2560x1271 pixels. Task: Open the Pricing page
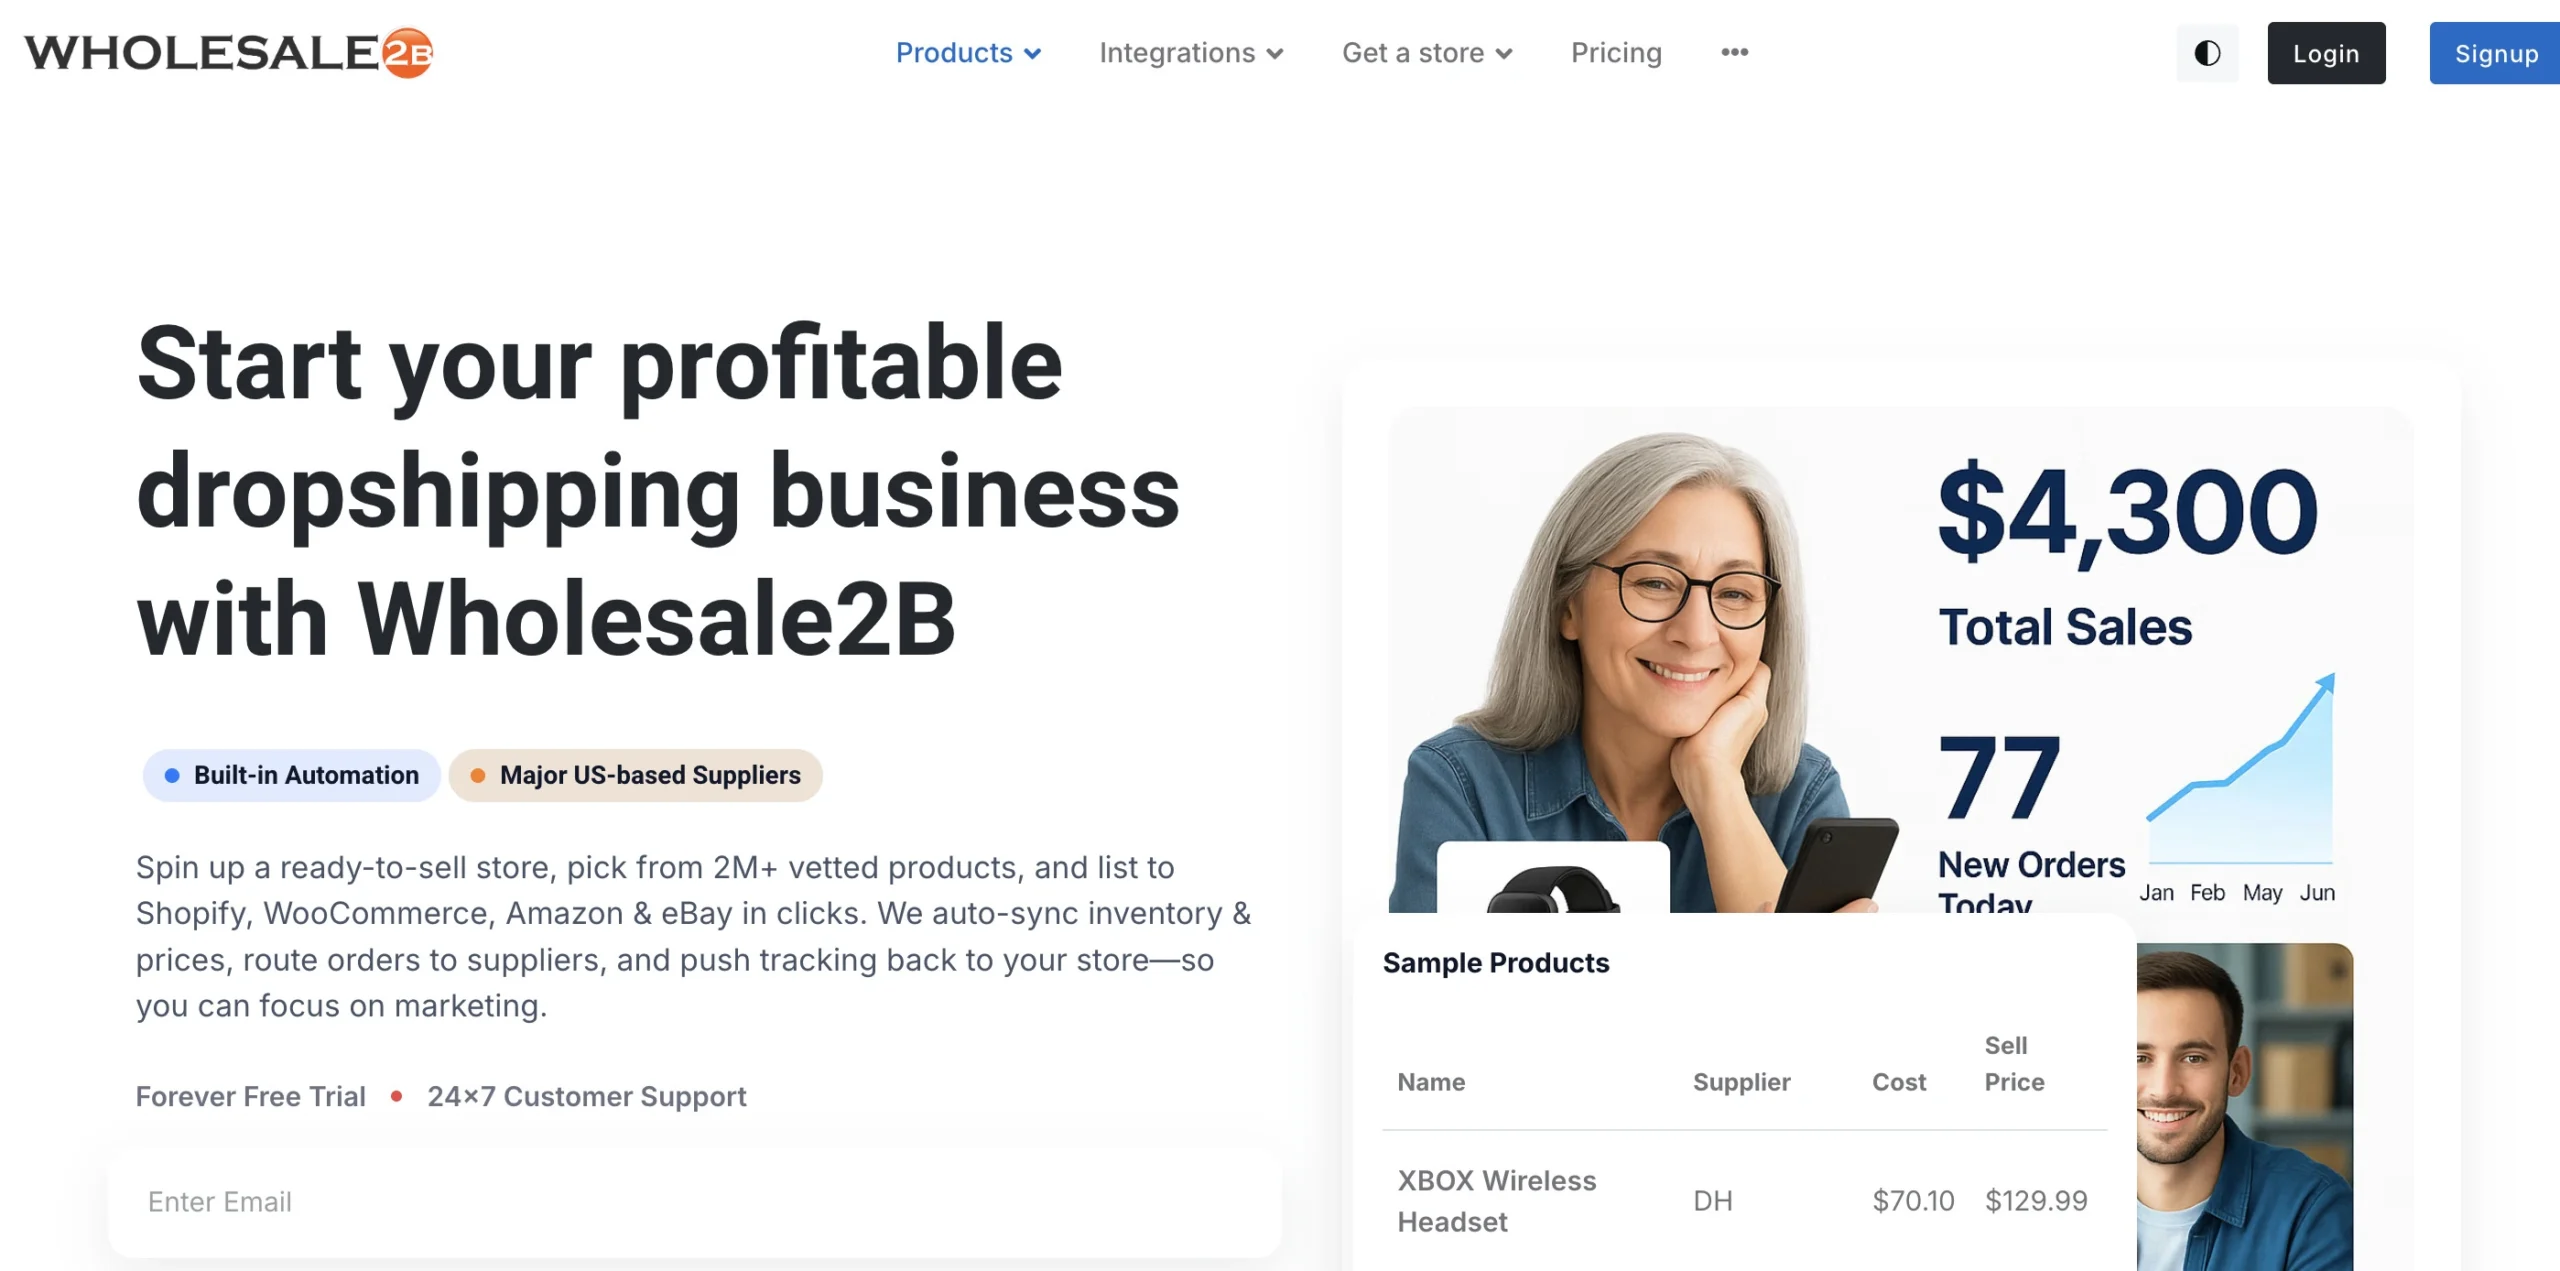click(1615, 53)
